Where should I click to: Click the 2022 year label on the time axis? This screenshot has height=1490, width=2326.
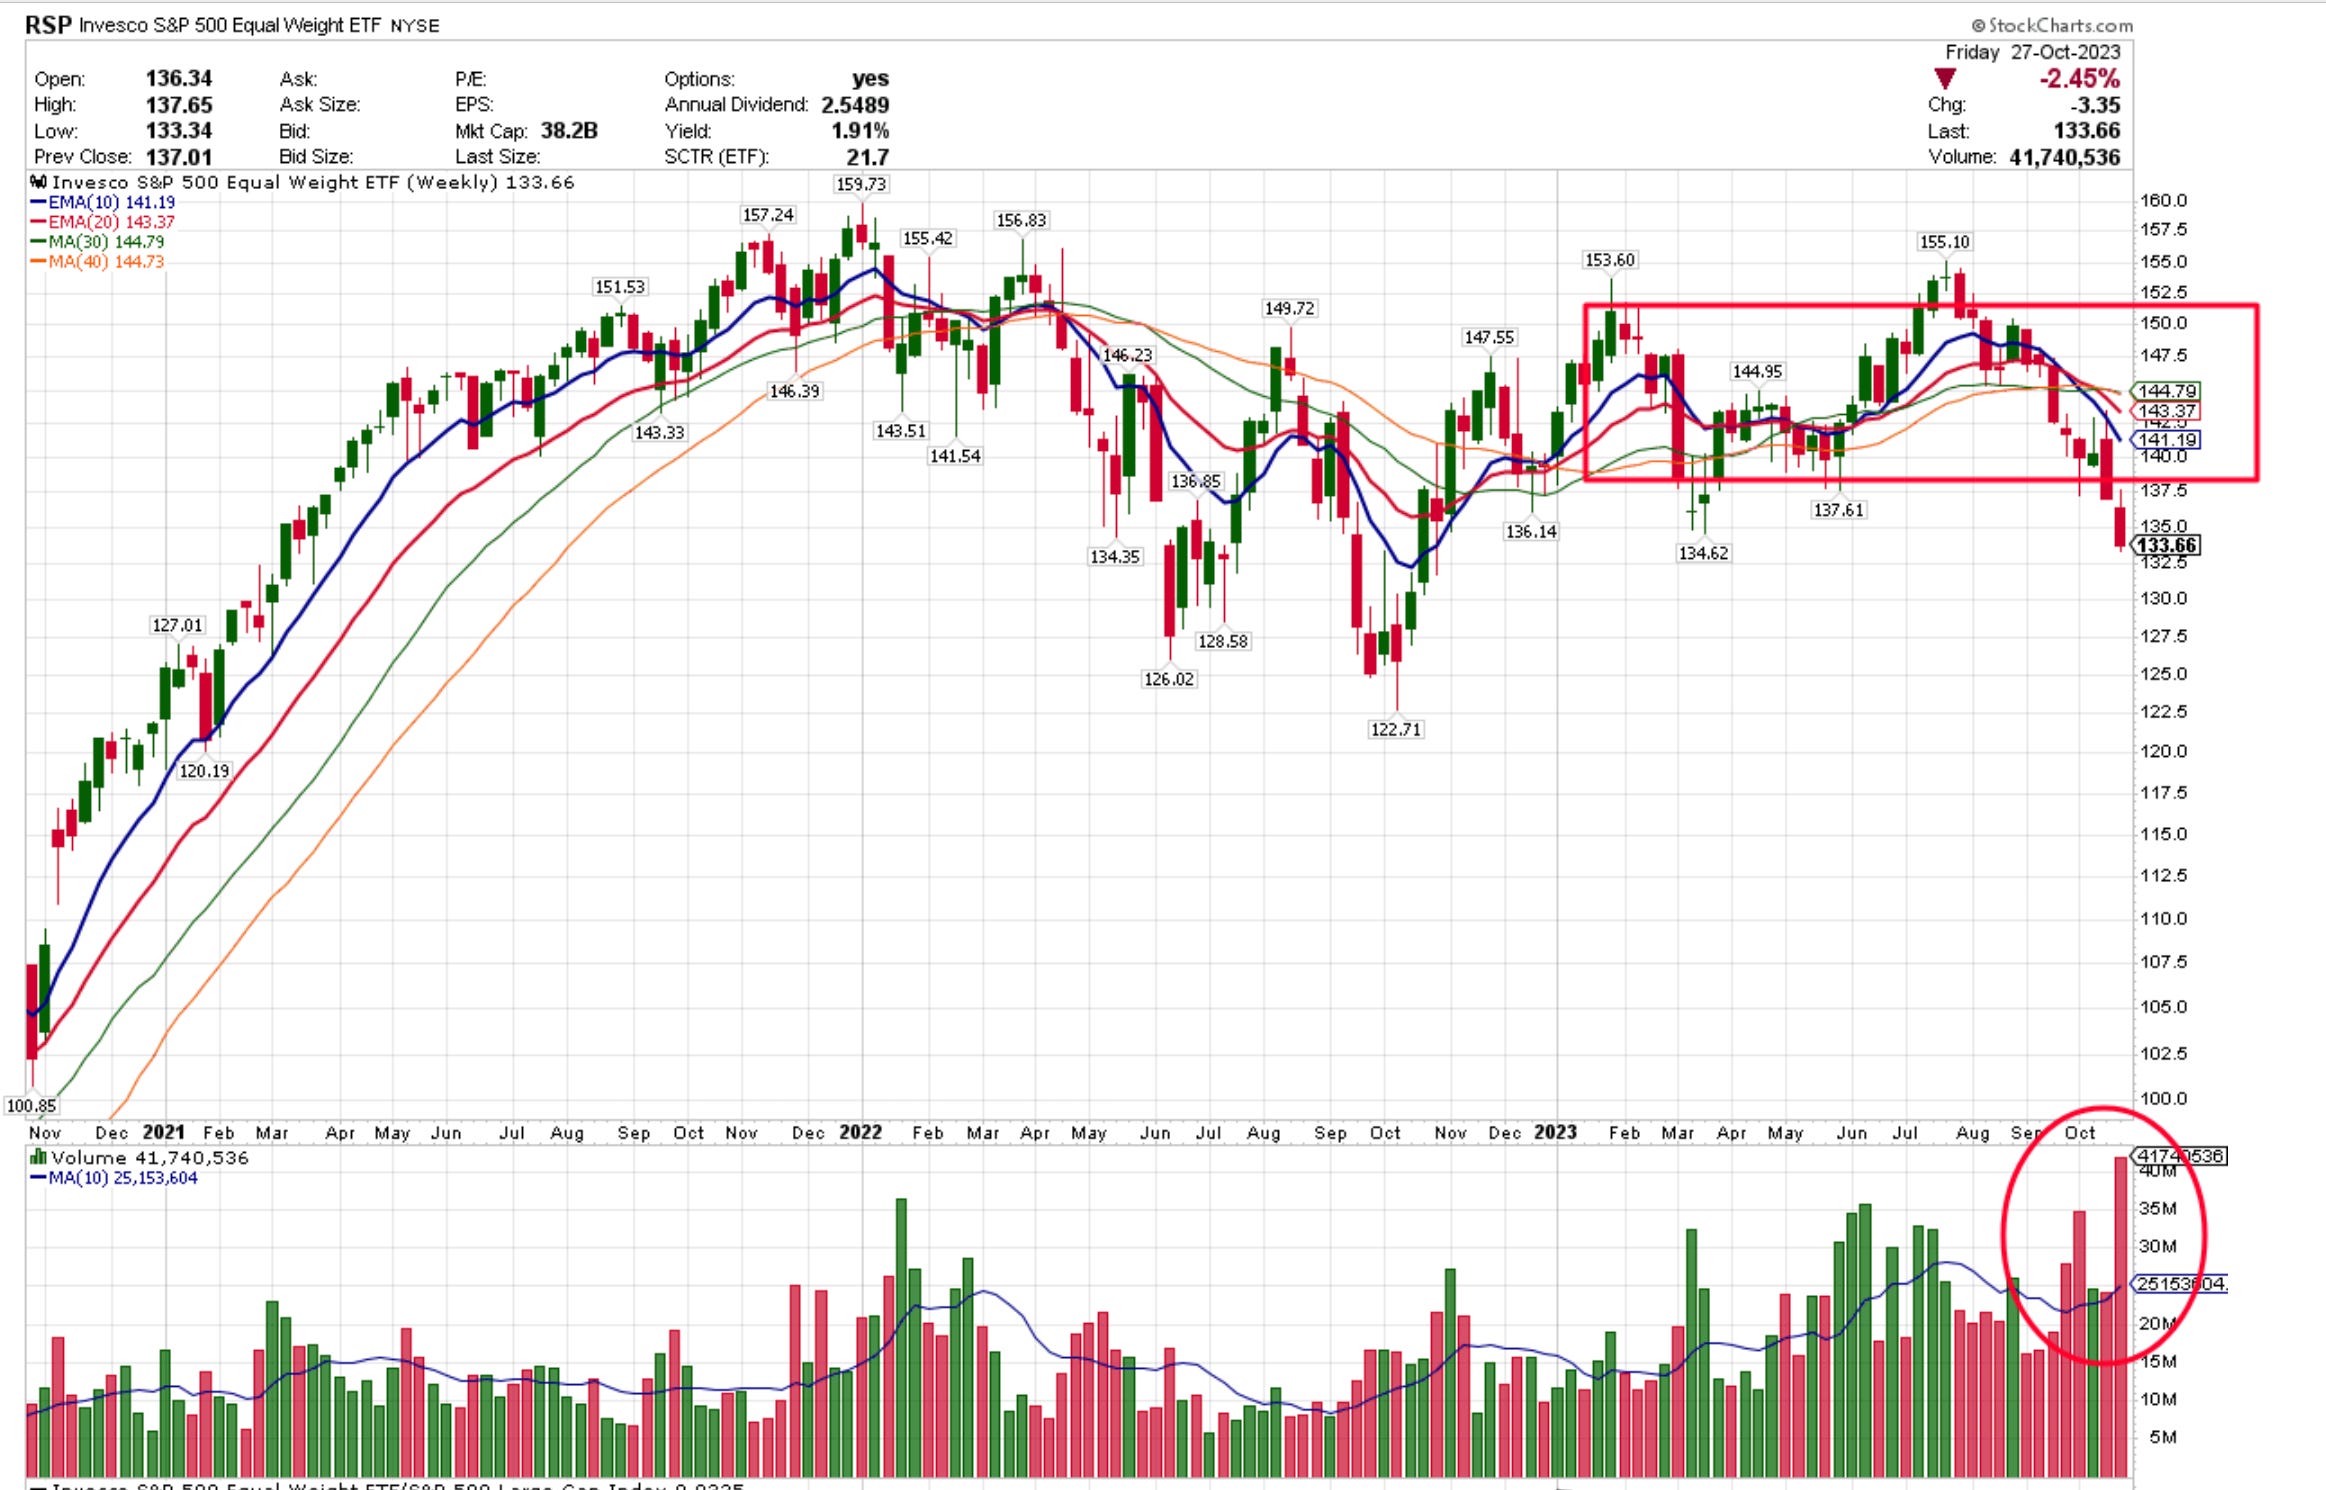click(861, 1132)
